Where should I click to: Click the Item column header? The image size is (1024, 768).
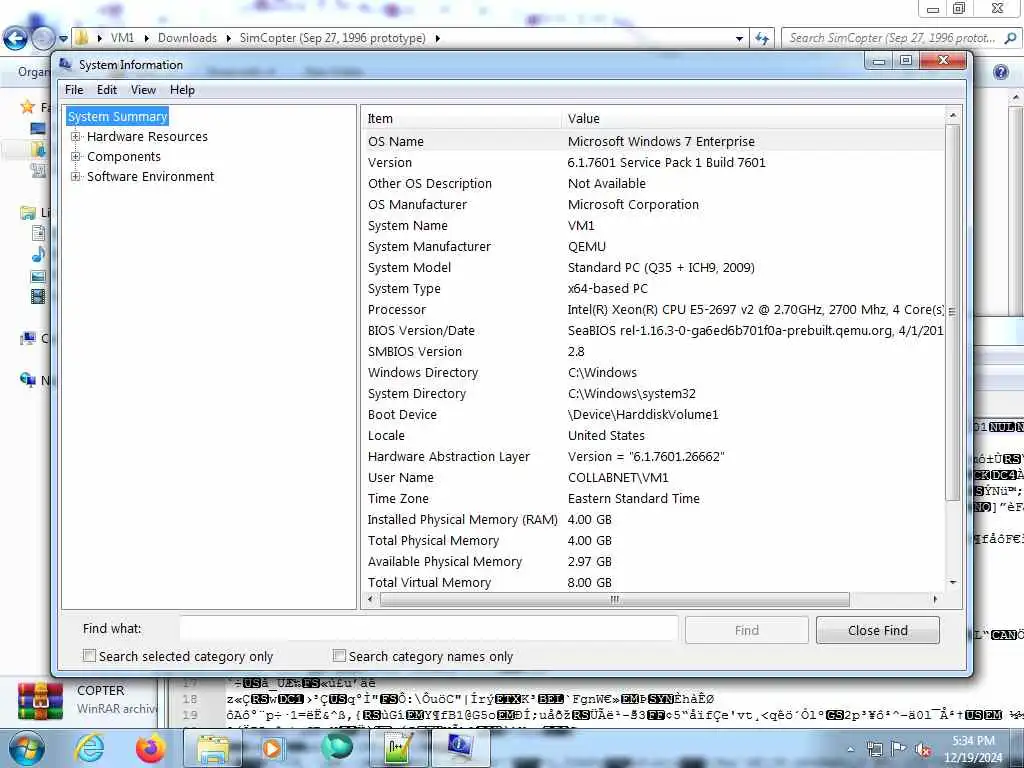(x=462, y=118)
